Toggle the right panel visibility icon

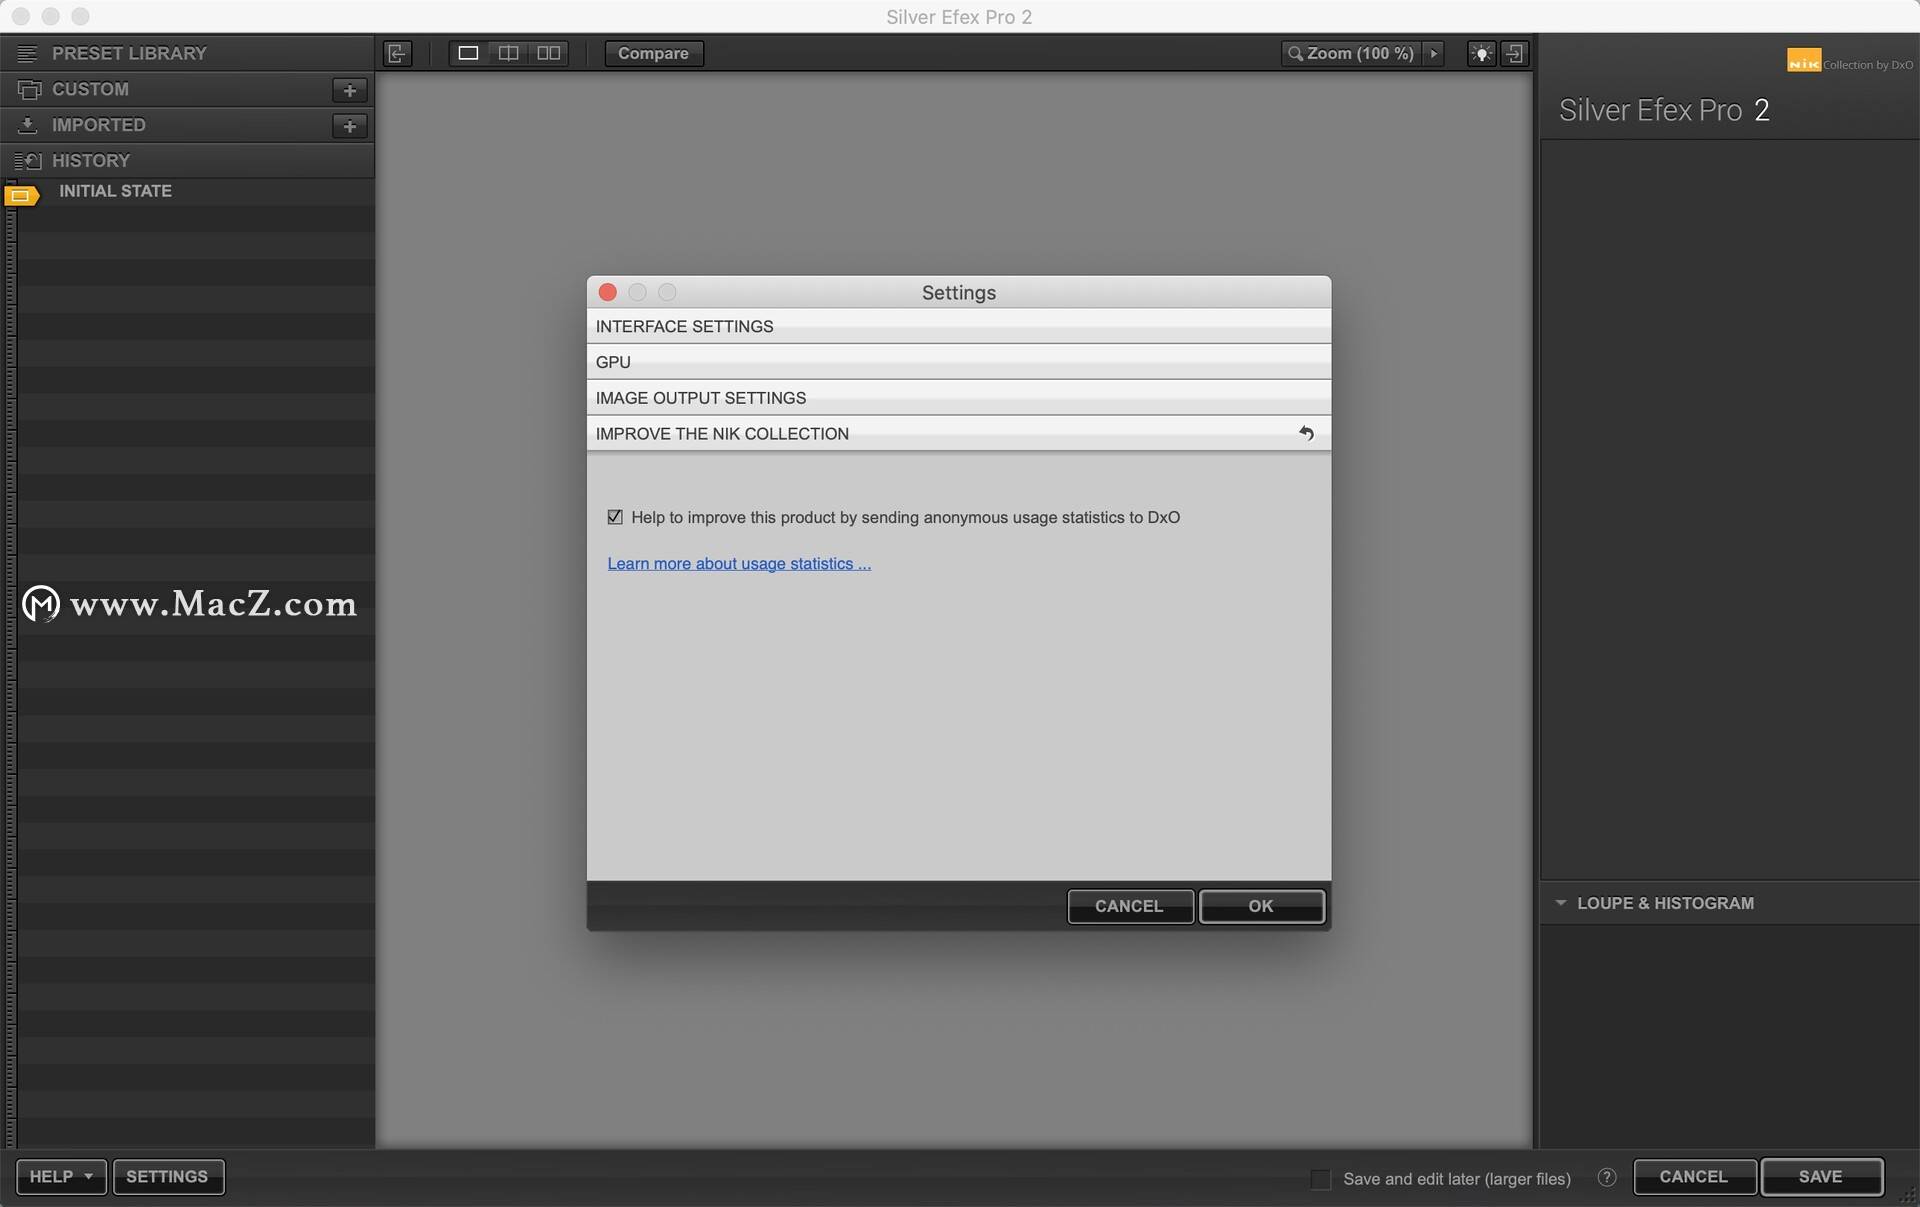point(1515,53)
